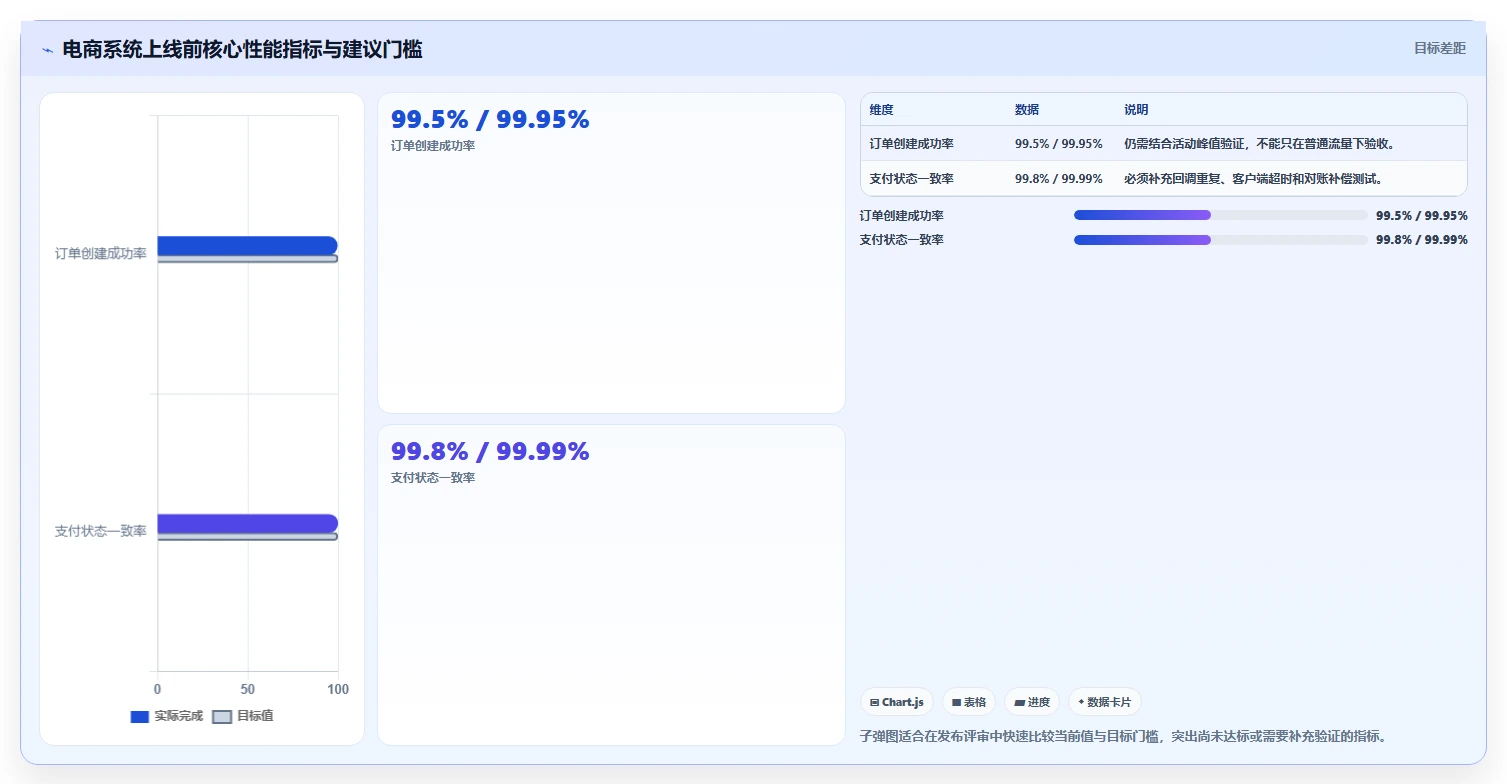Click the gray target bar under 订单创建成功率
Screen dimensions: 1507x784
pos(247,259)
